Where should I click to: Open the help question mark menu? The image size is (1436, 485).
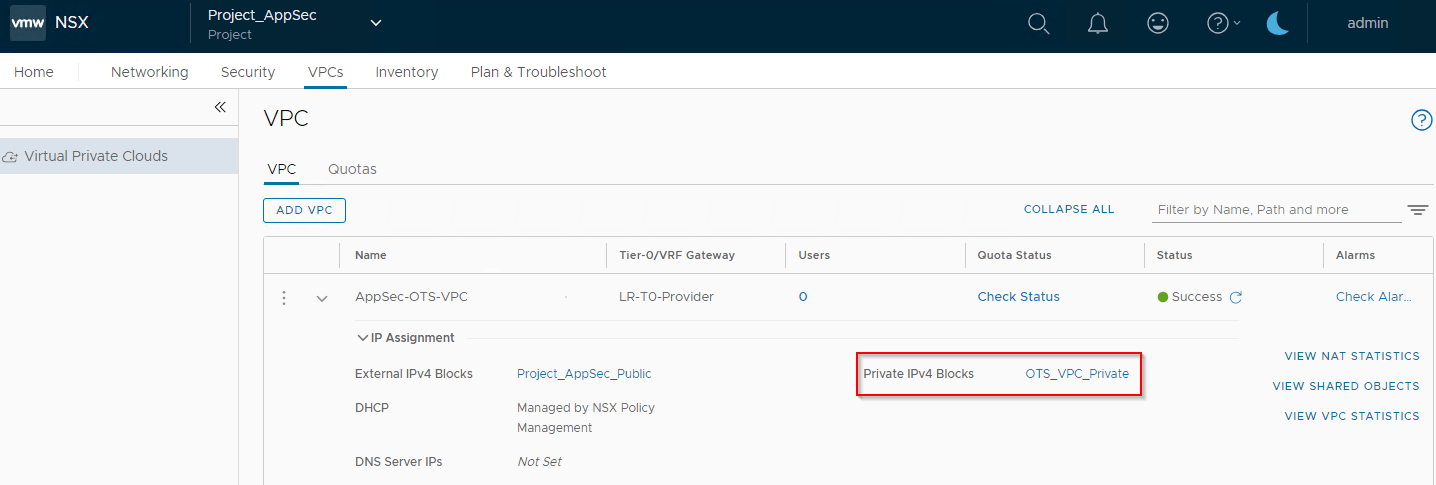point(1224,23)
